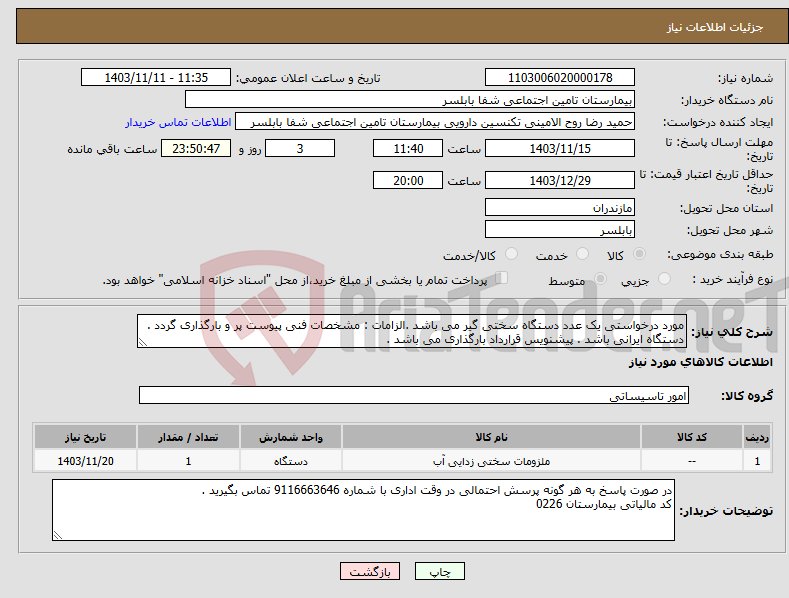Image resolution: width=789 pixels, height=598 pixels.
Task: Click the row number cell in ردیف column
Action: [x=757, y=461]
